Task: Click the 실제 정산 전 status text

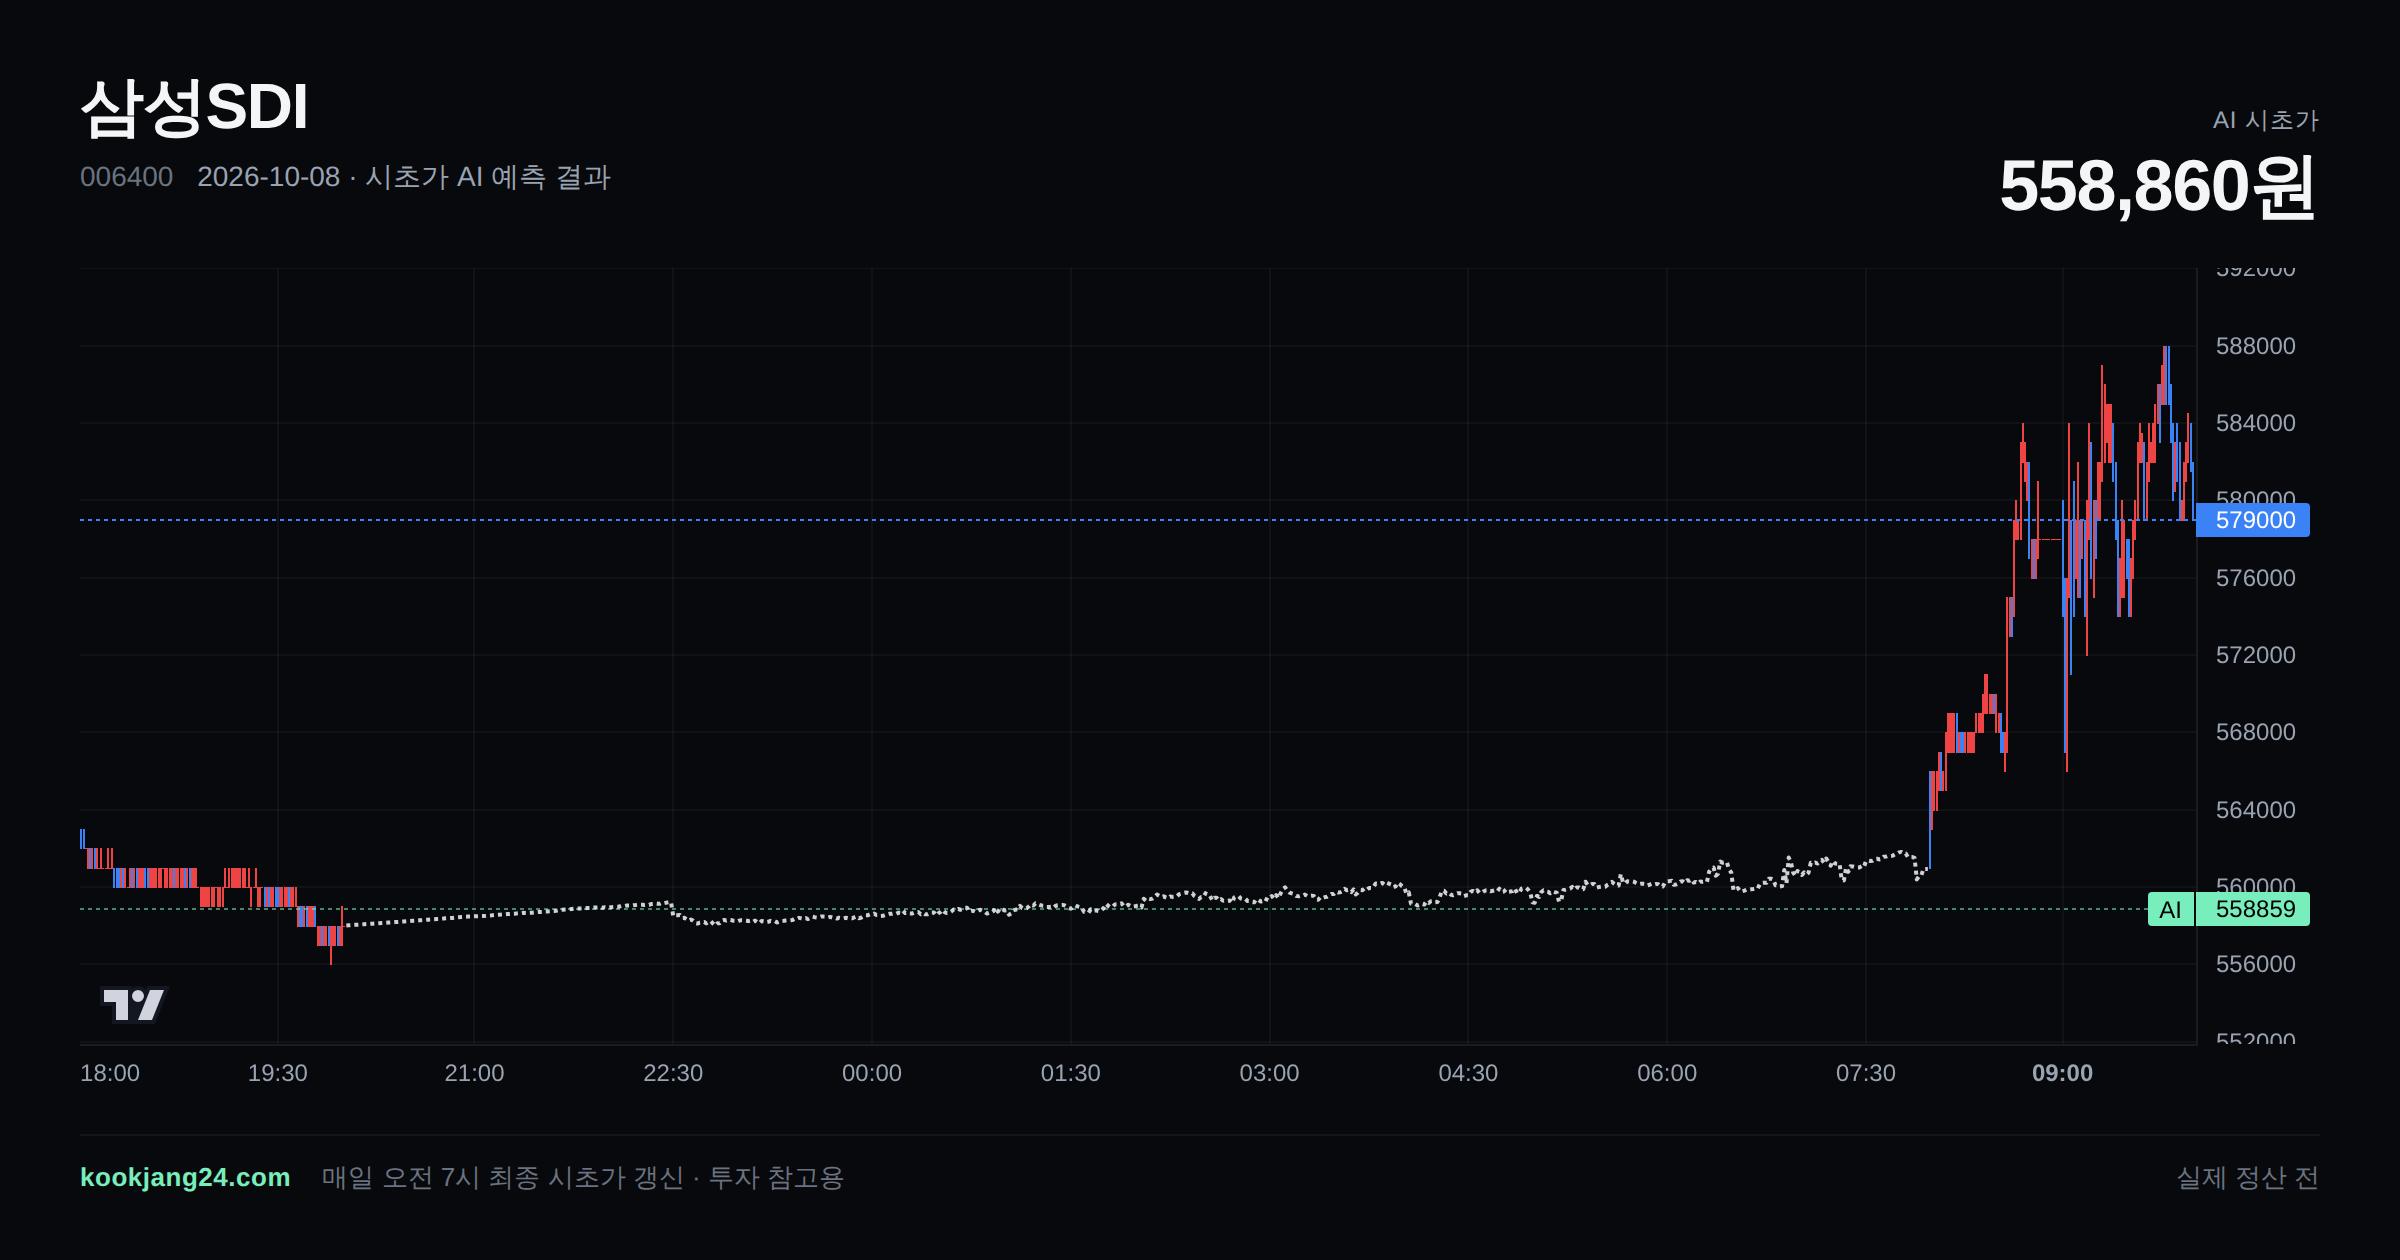Action: pos(2247,1177)
